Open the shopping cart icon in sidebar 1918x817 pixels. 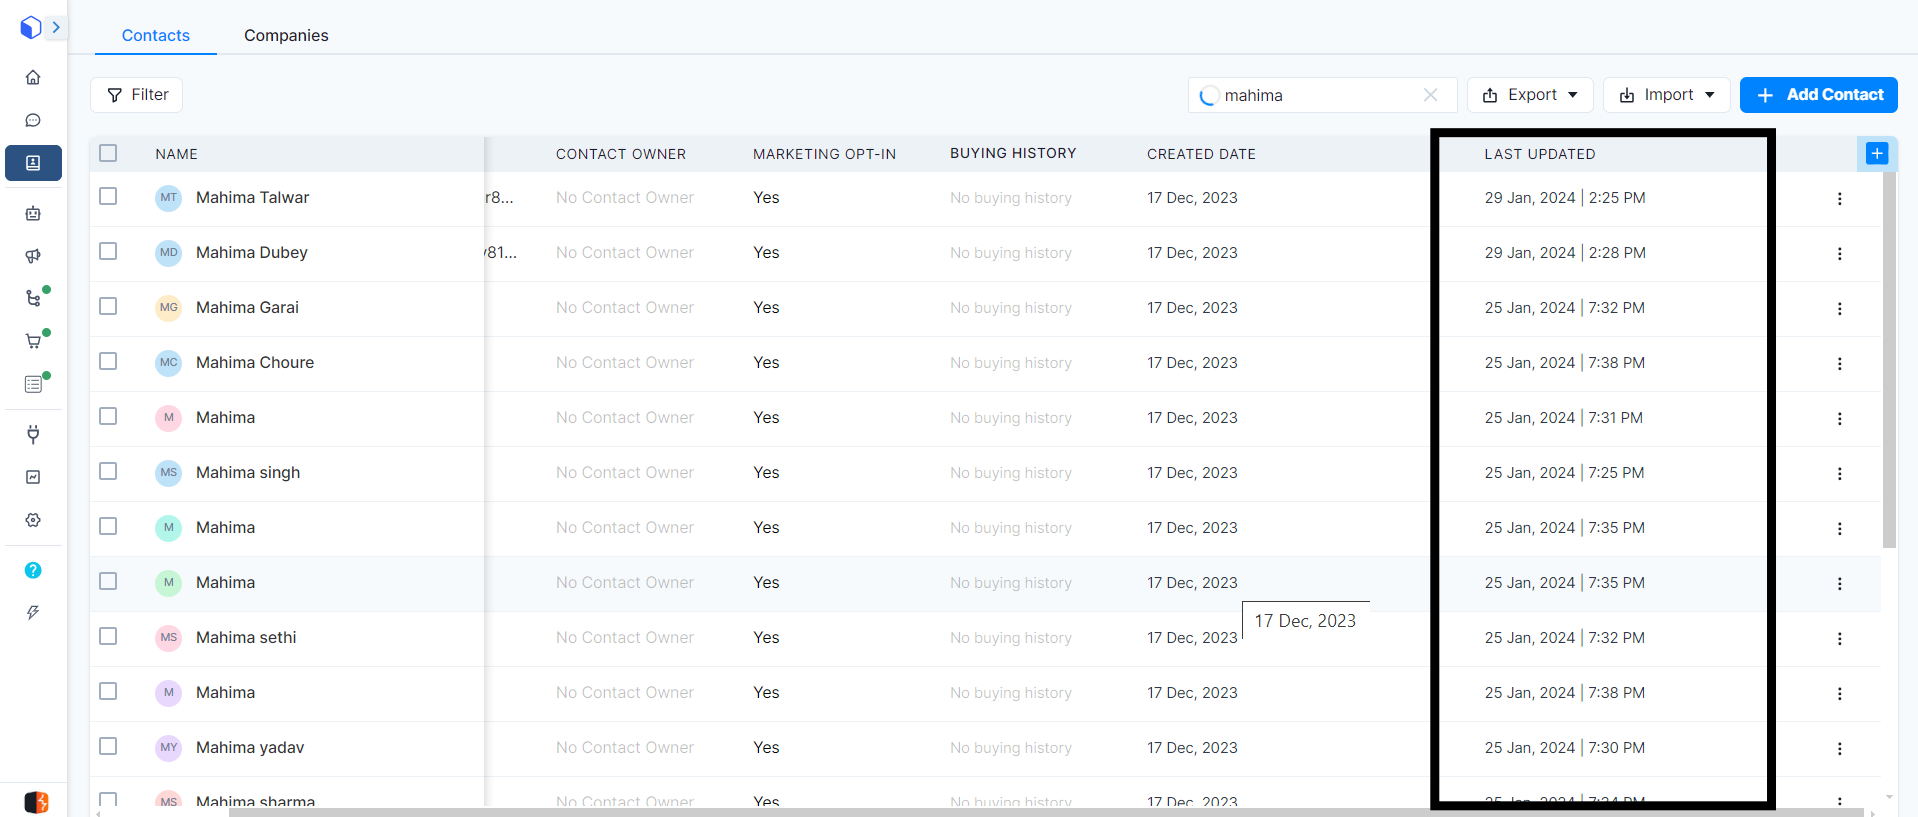[x=33, y=341]
